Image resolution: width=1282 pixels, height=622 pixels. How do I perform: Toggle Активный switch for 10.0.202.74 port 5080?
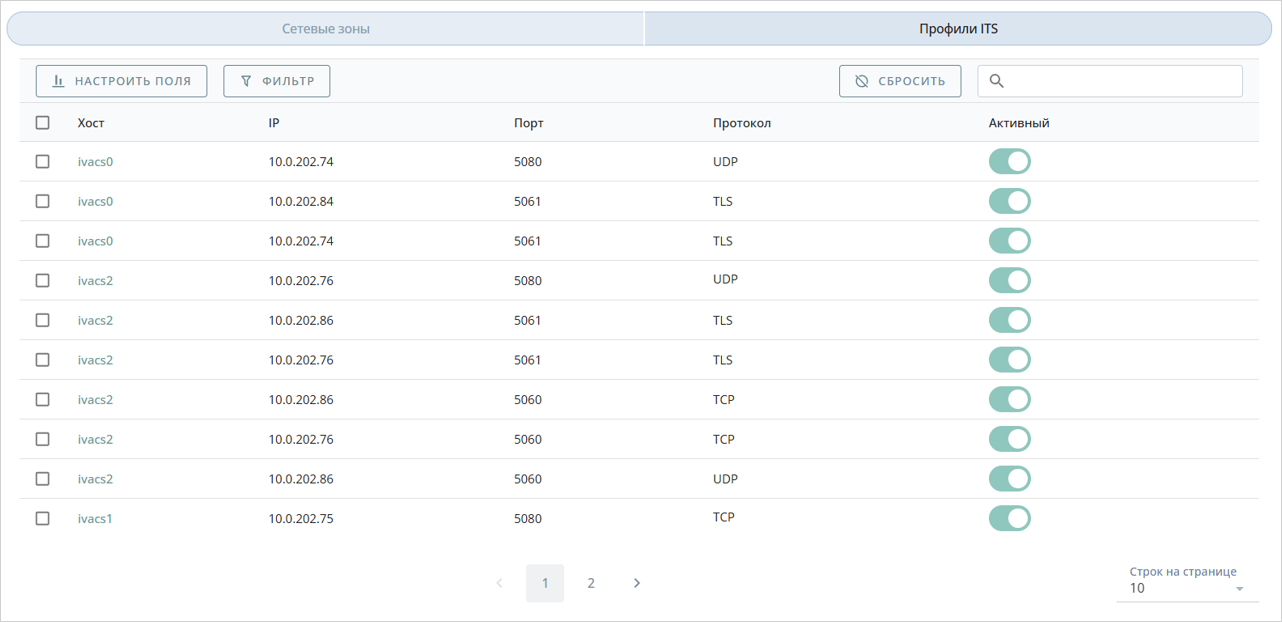click(x=1009, y=162)
